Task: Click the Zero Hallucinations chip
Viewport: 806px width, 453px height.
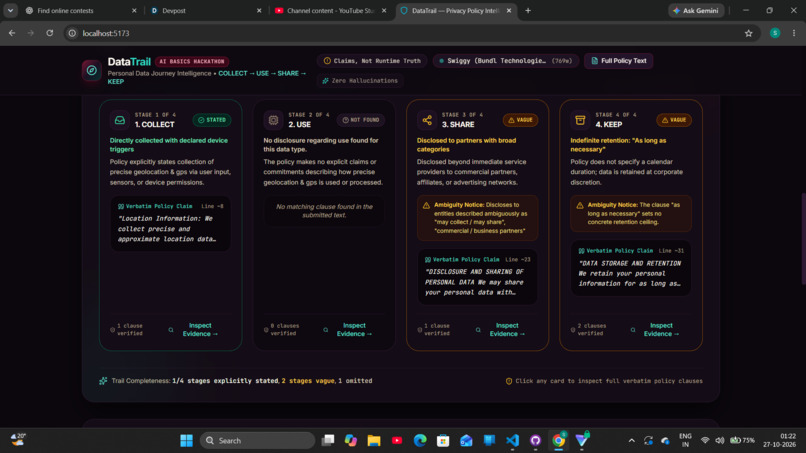Action: pos(360,81)
